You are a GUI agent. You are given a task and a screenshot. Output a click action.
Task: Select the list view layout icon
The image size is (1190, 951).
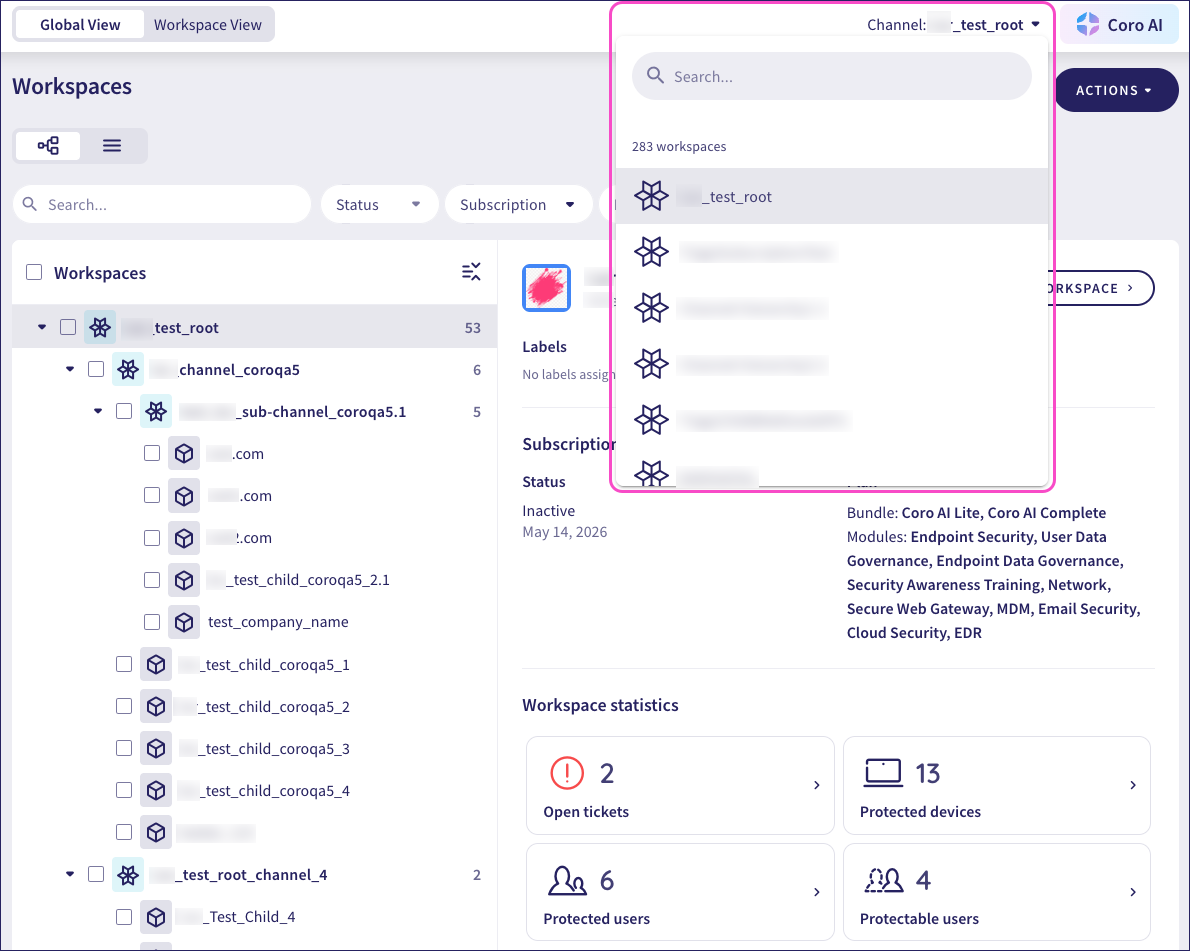pyautogui.click(x=112, y=146)
